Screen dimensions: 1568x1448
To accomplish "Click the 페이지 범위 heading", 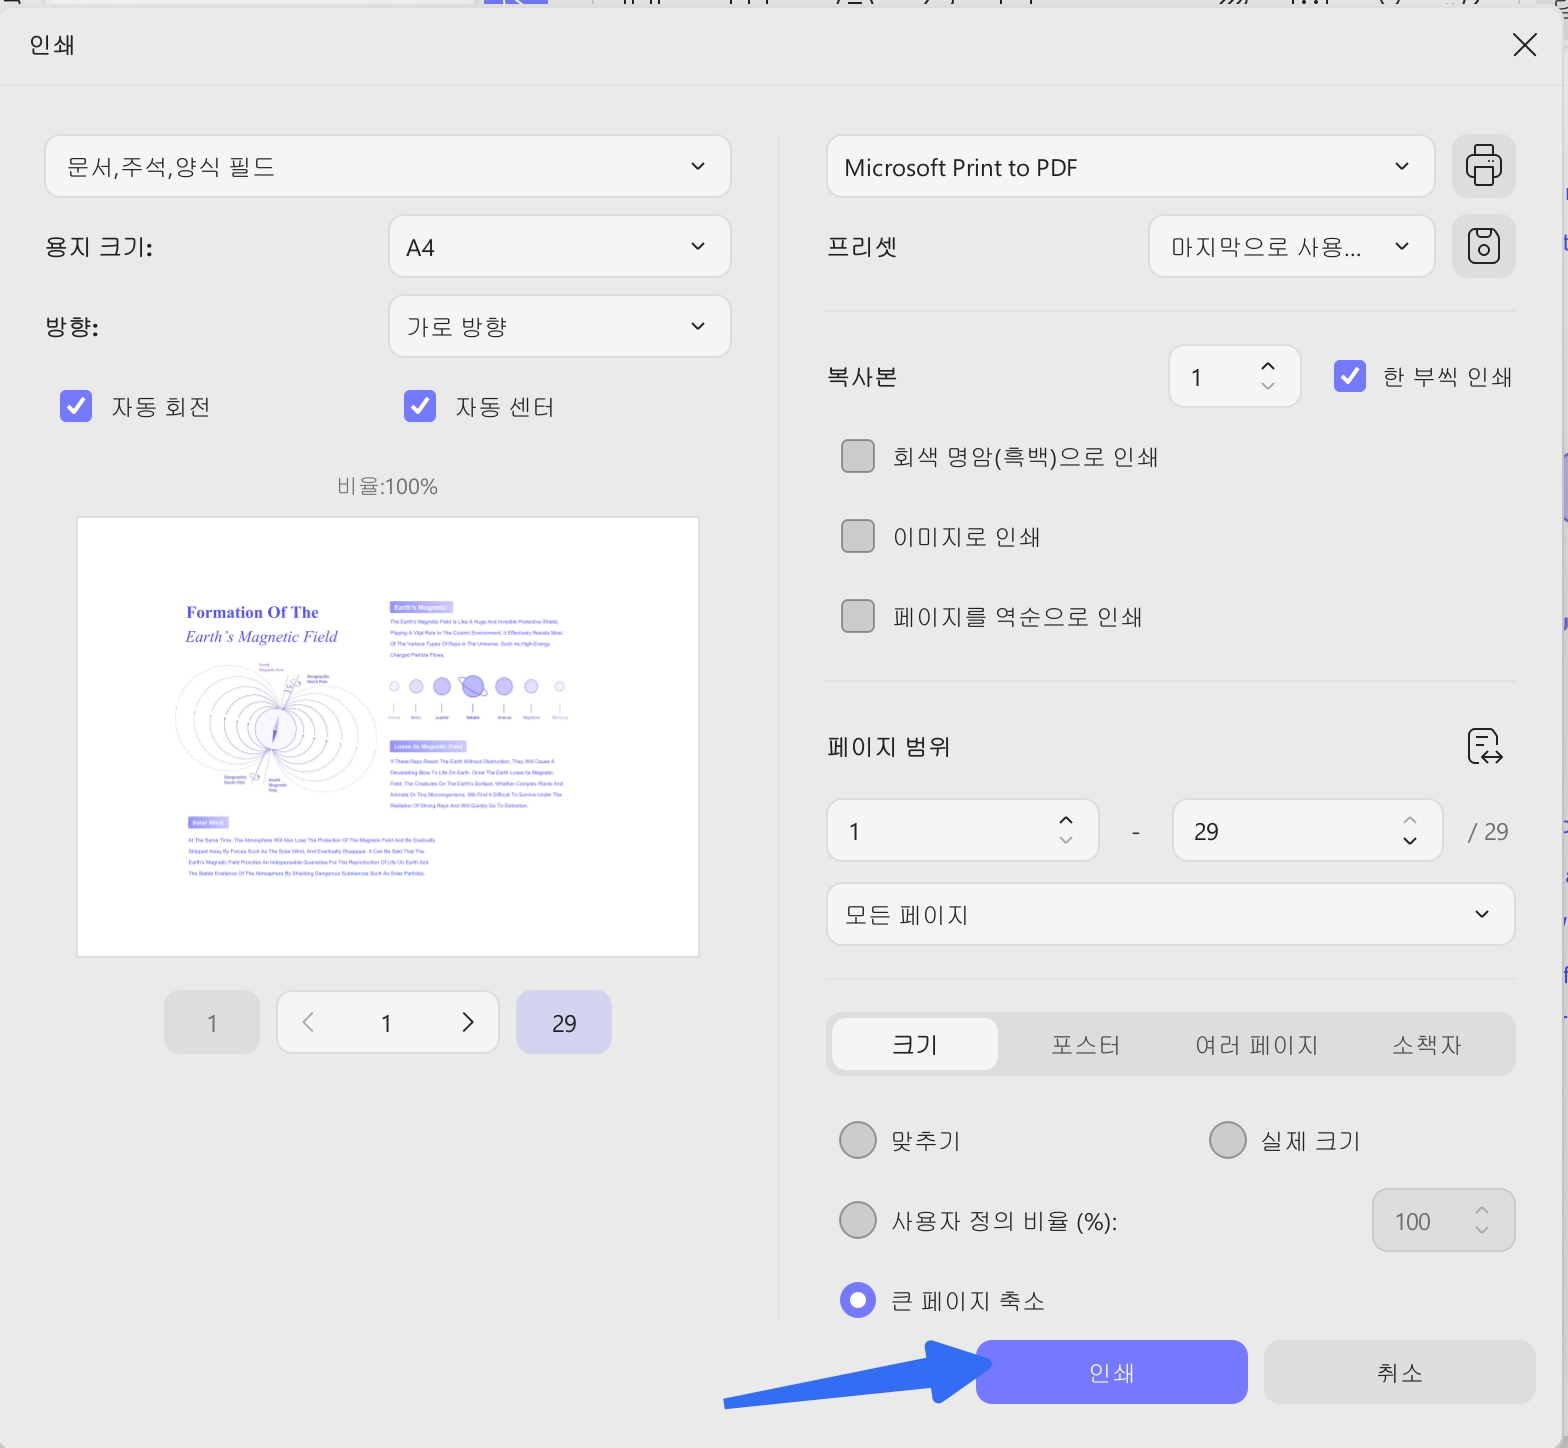I will [x=889, y=746].
